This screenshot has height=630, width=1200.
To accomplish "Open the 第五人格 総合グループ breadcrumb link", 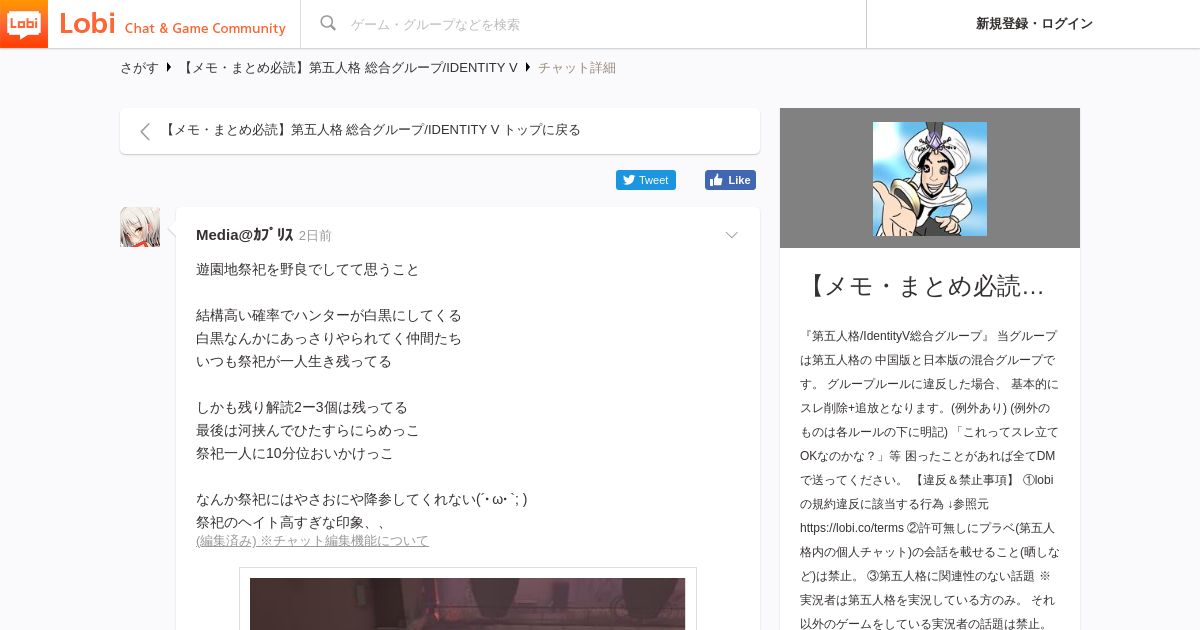I will [350, 68].
